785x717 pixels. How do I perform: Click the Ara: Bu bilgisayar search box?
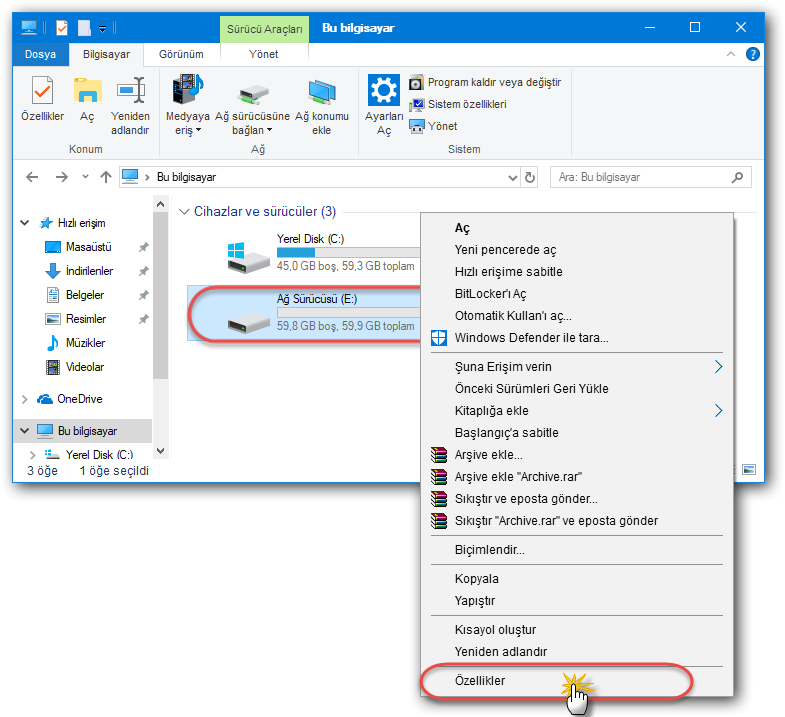coord(650,177)
